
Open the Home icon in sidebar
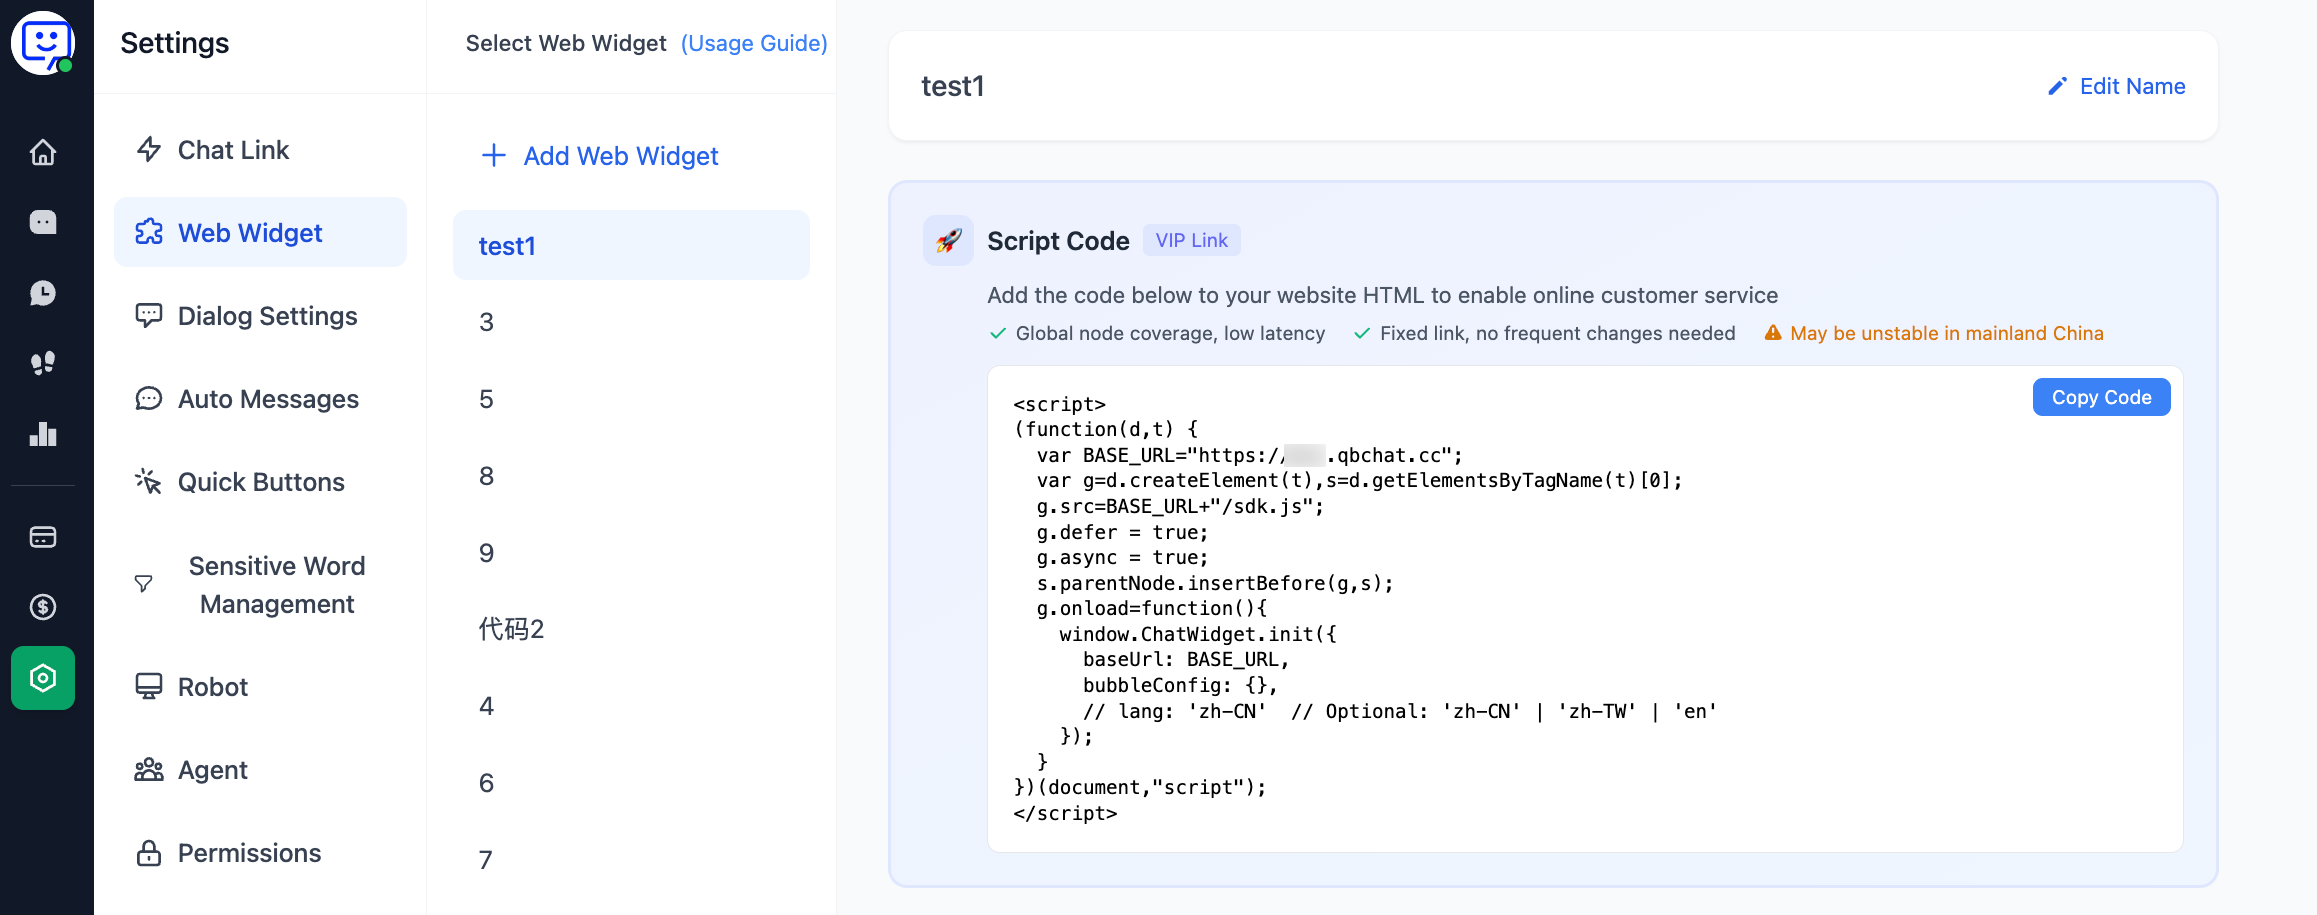point(43,152)
